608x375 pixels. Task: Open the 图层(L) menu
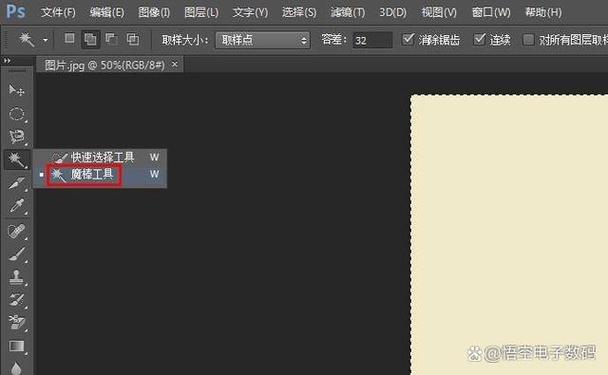[201, 12]
